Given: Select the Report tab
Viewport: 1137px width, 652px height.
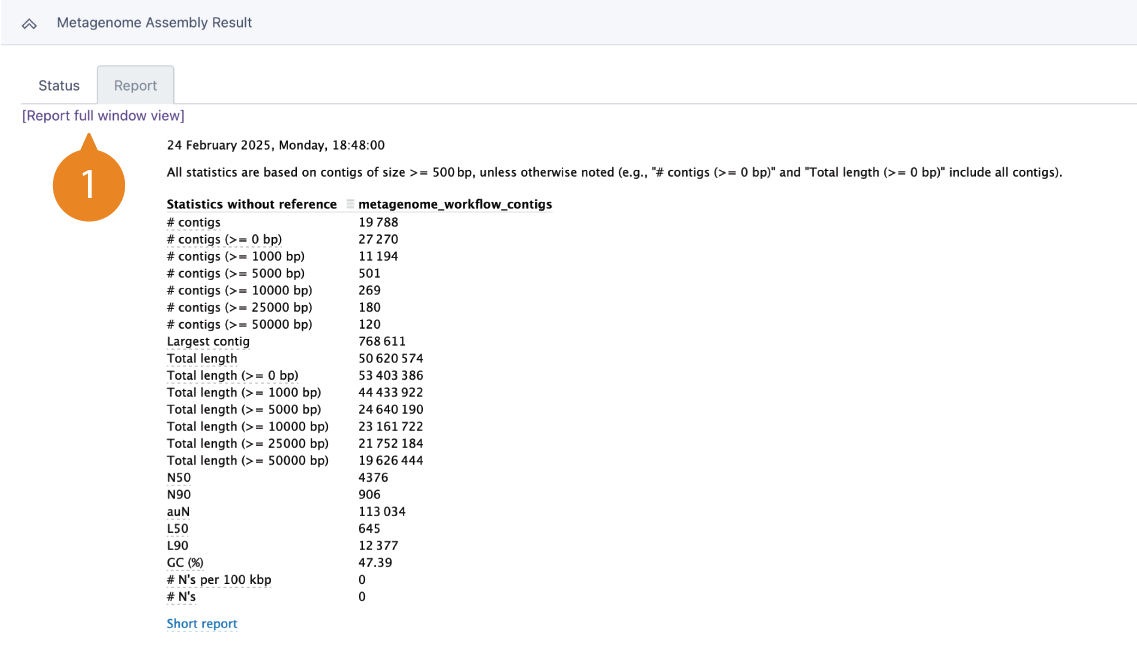Looking at the screenshot, I should (x=136, y=86).
